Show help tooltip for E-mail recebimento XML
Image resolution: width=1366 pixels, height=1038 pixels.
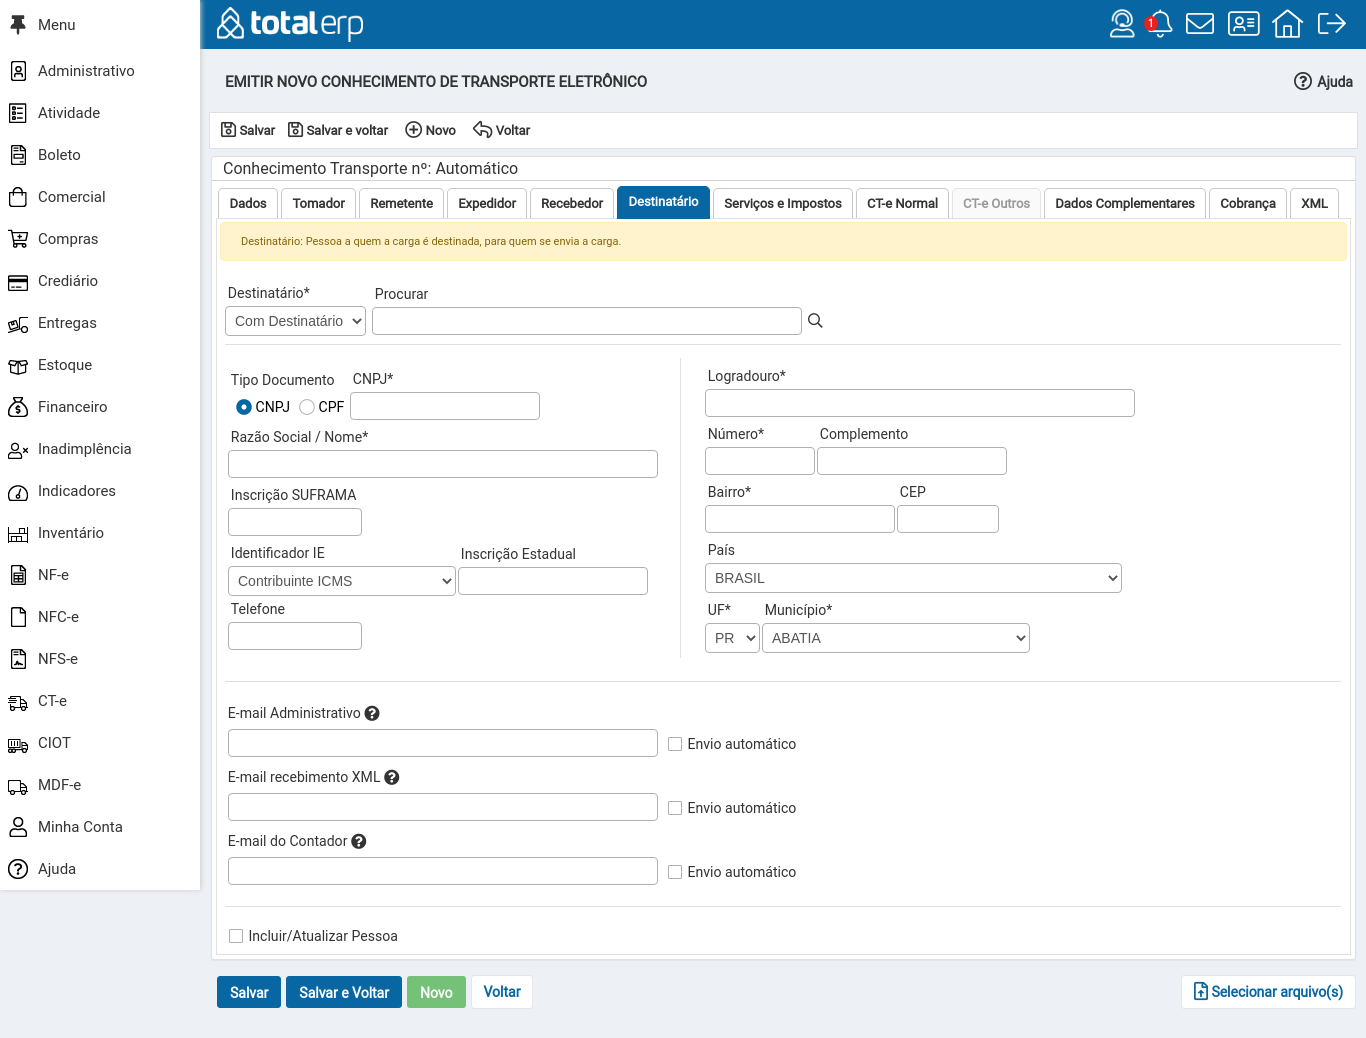tap(392, 778)
